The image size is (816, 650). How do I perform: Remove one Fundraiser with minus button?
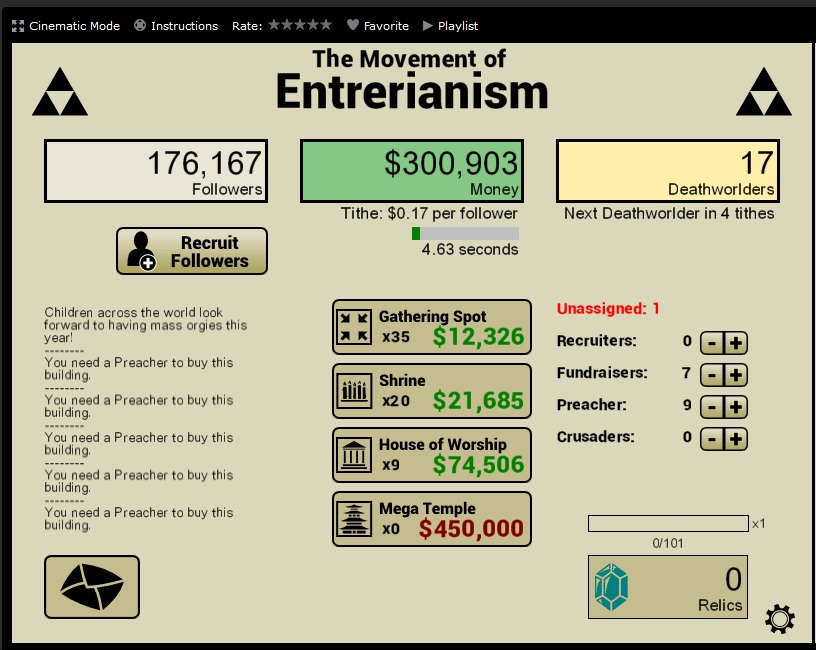point(710,375)
